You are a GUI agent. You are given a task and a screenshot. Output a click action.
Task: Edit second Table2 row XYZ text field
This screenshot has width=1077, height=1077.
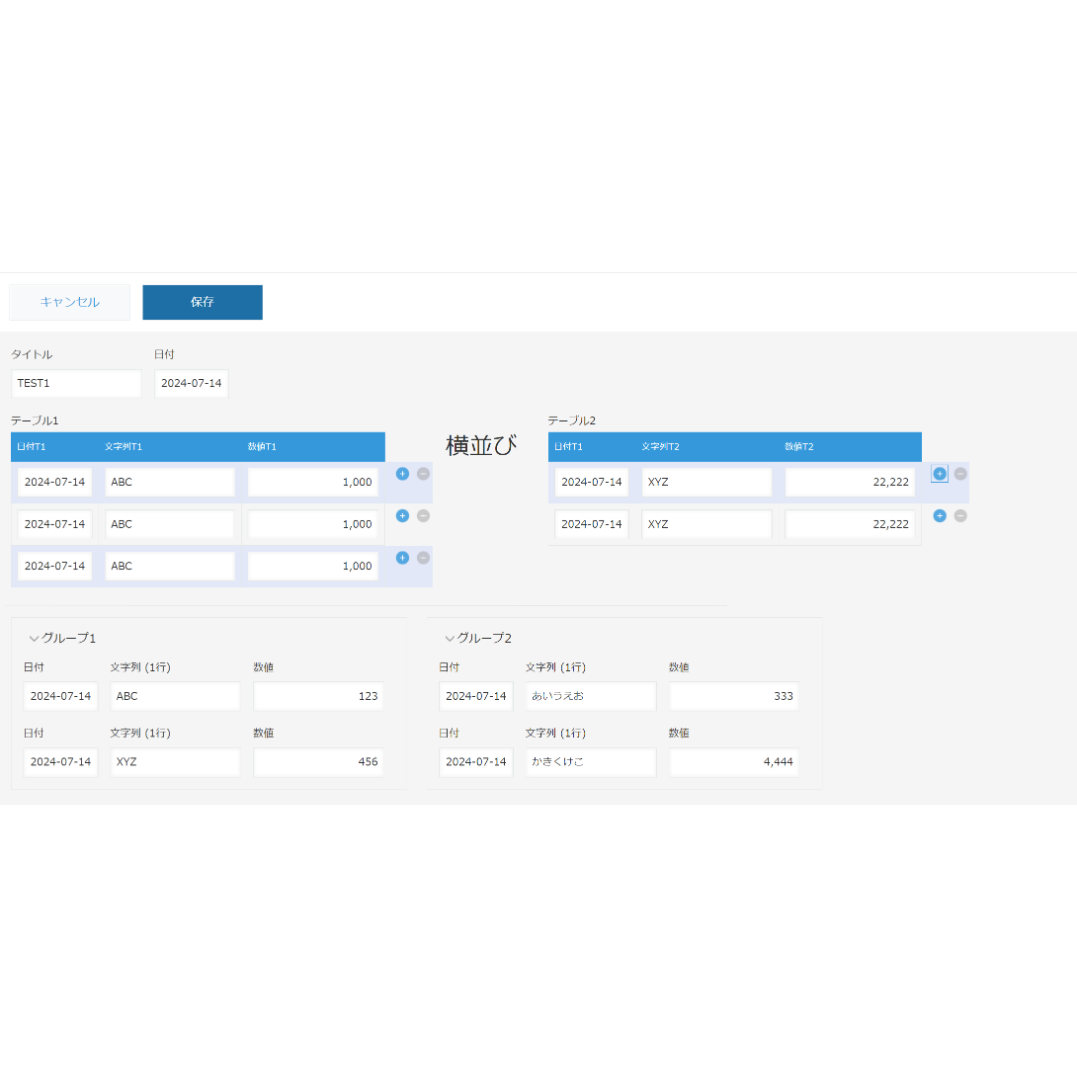click(x=707, y=524)
